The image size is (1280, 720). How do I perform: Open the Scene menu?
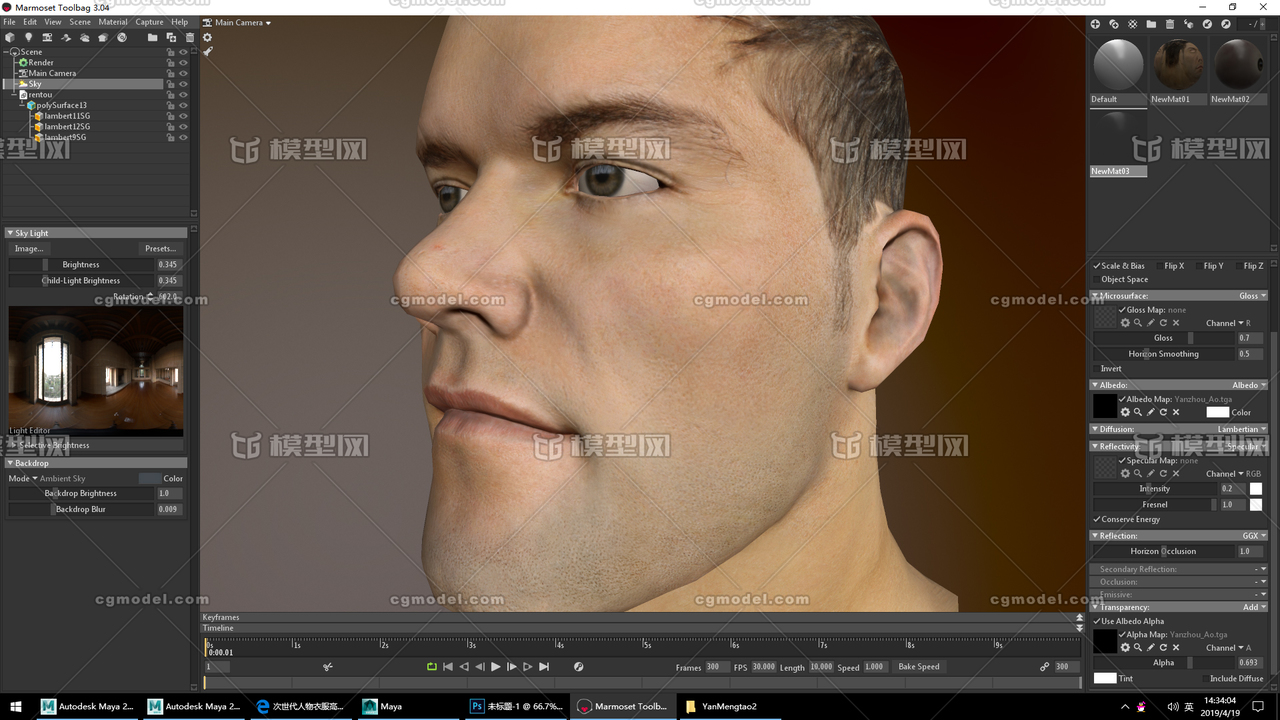(80, 22)
